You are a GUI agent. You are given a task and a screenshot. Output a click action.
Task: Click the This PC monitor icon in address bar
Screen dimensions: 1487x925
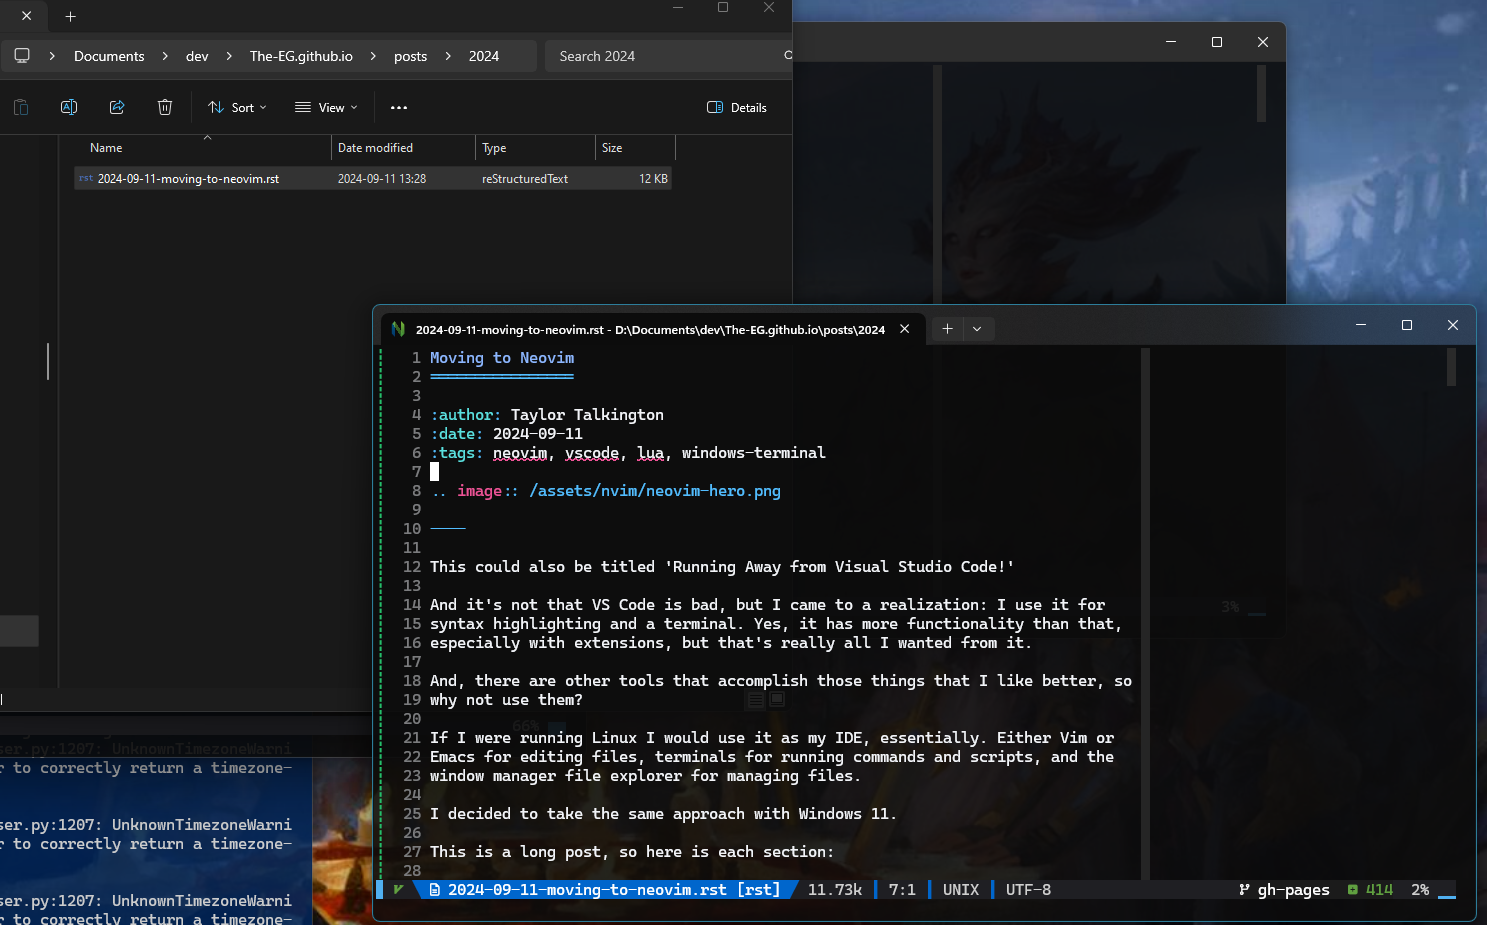point(22,56)
